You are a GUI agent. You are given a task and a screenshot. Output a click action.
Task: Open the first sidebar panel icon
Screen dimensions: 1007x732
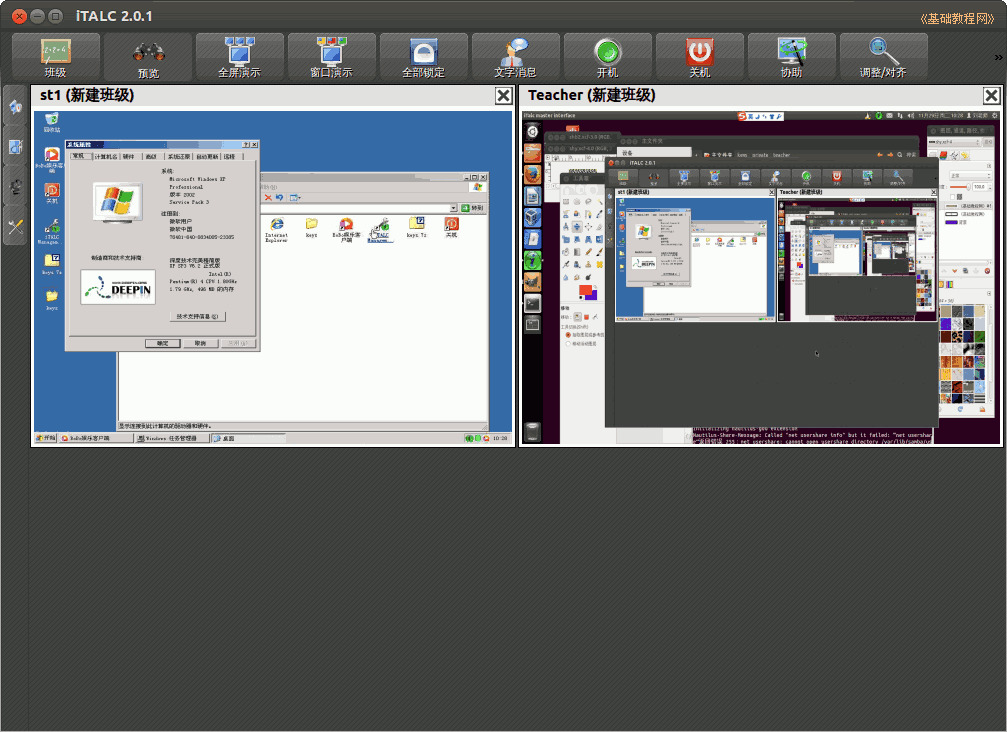(x=15, y=106)
